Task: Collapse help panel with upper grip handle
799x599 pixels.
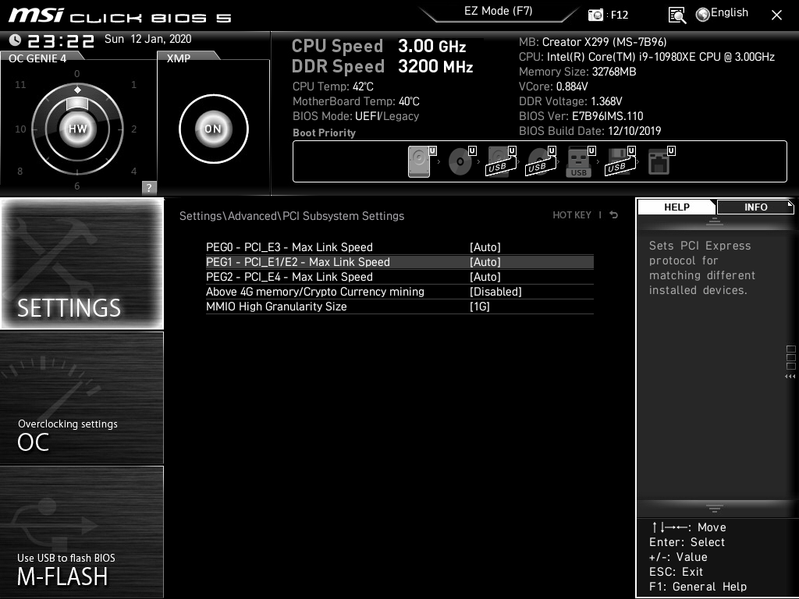Action: 714,221
